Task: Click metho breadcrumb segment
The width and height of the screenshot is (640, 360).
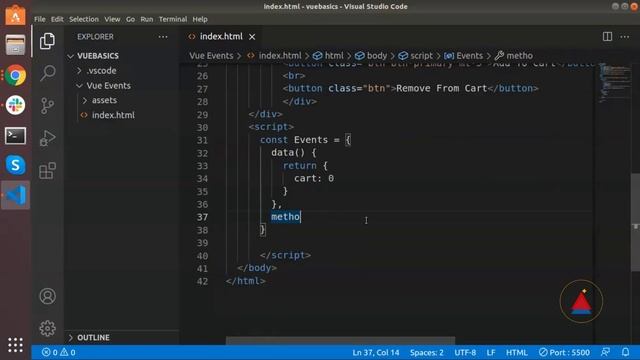Action: tap(519, 56)
